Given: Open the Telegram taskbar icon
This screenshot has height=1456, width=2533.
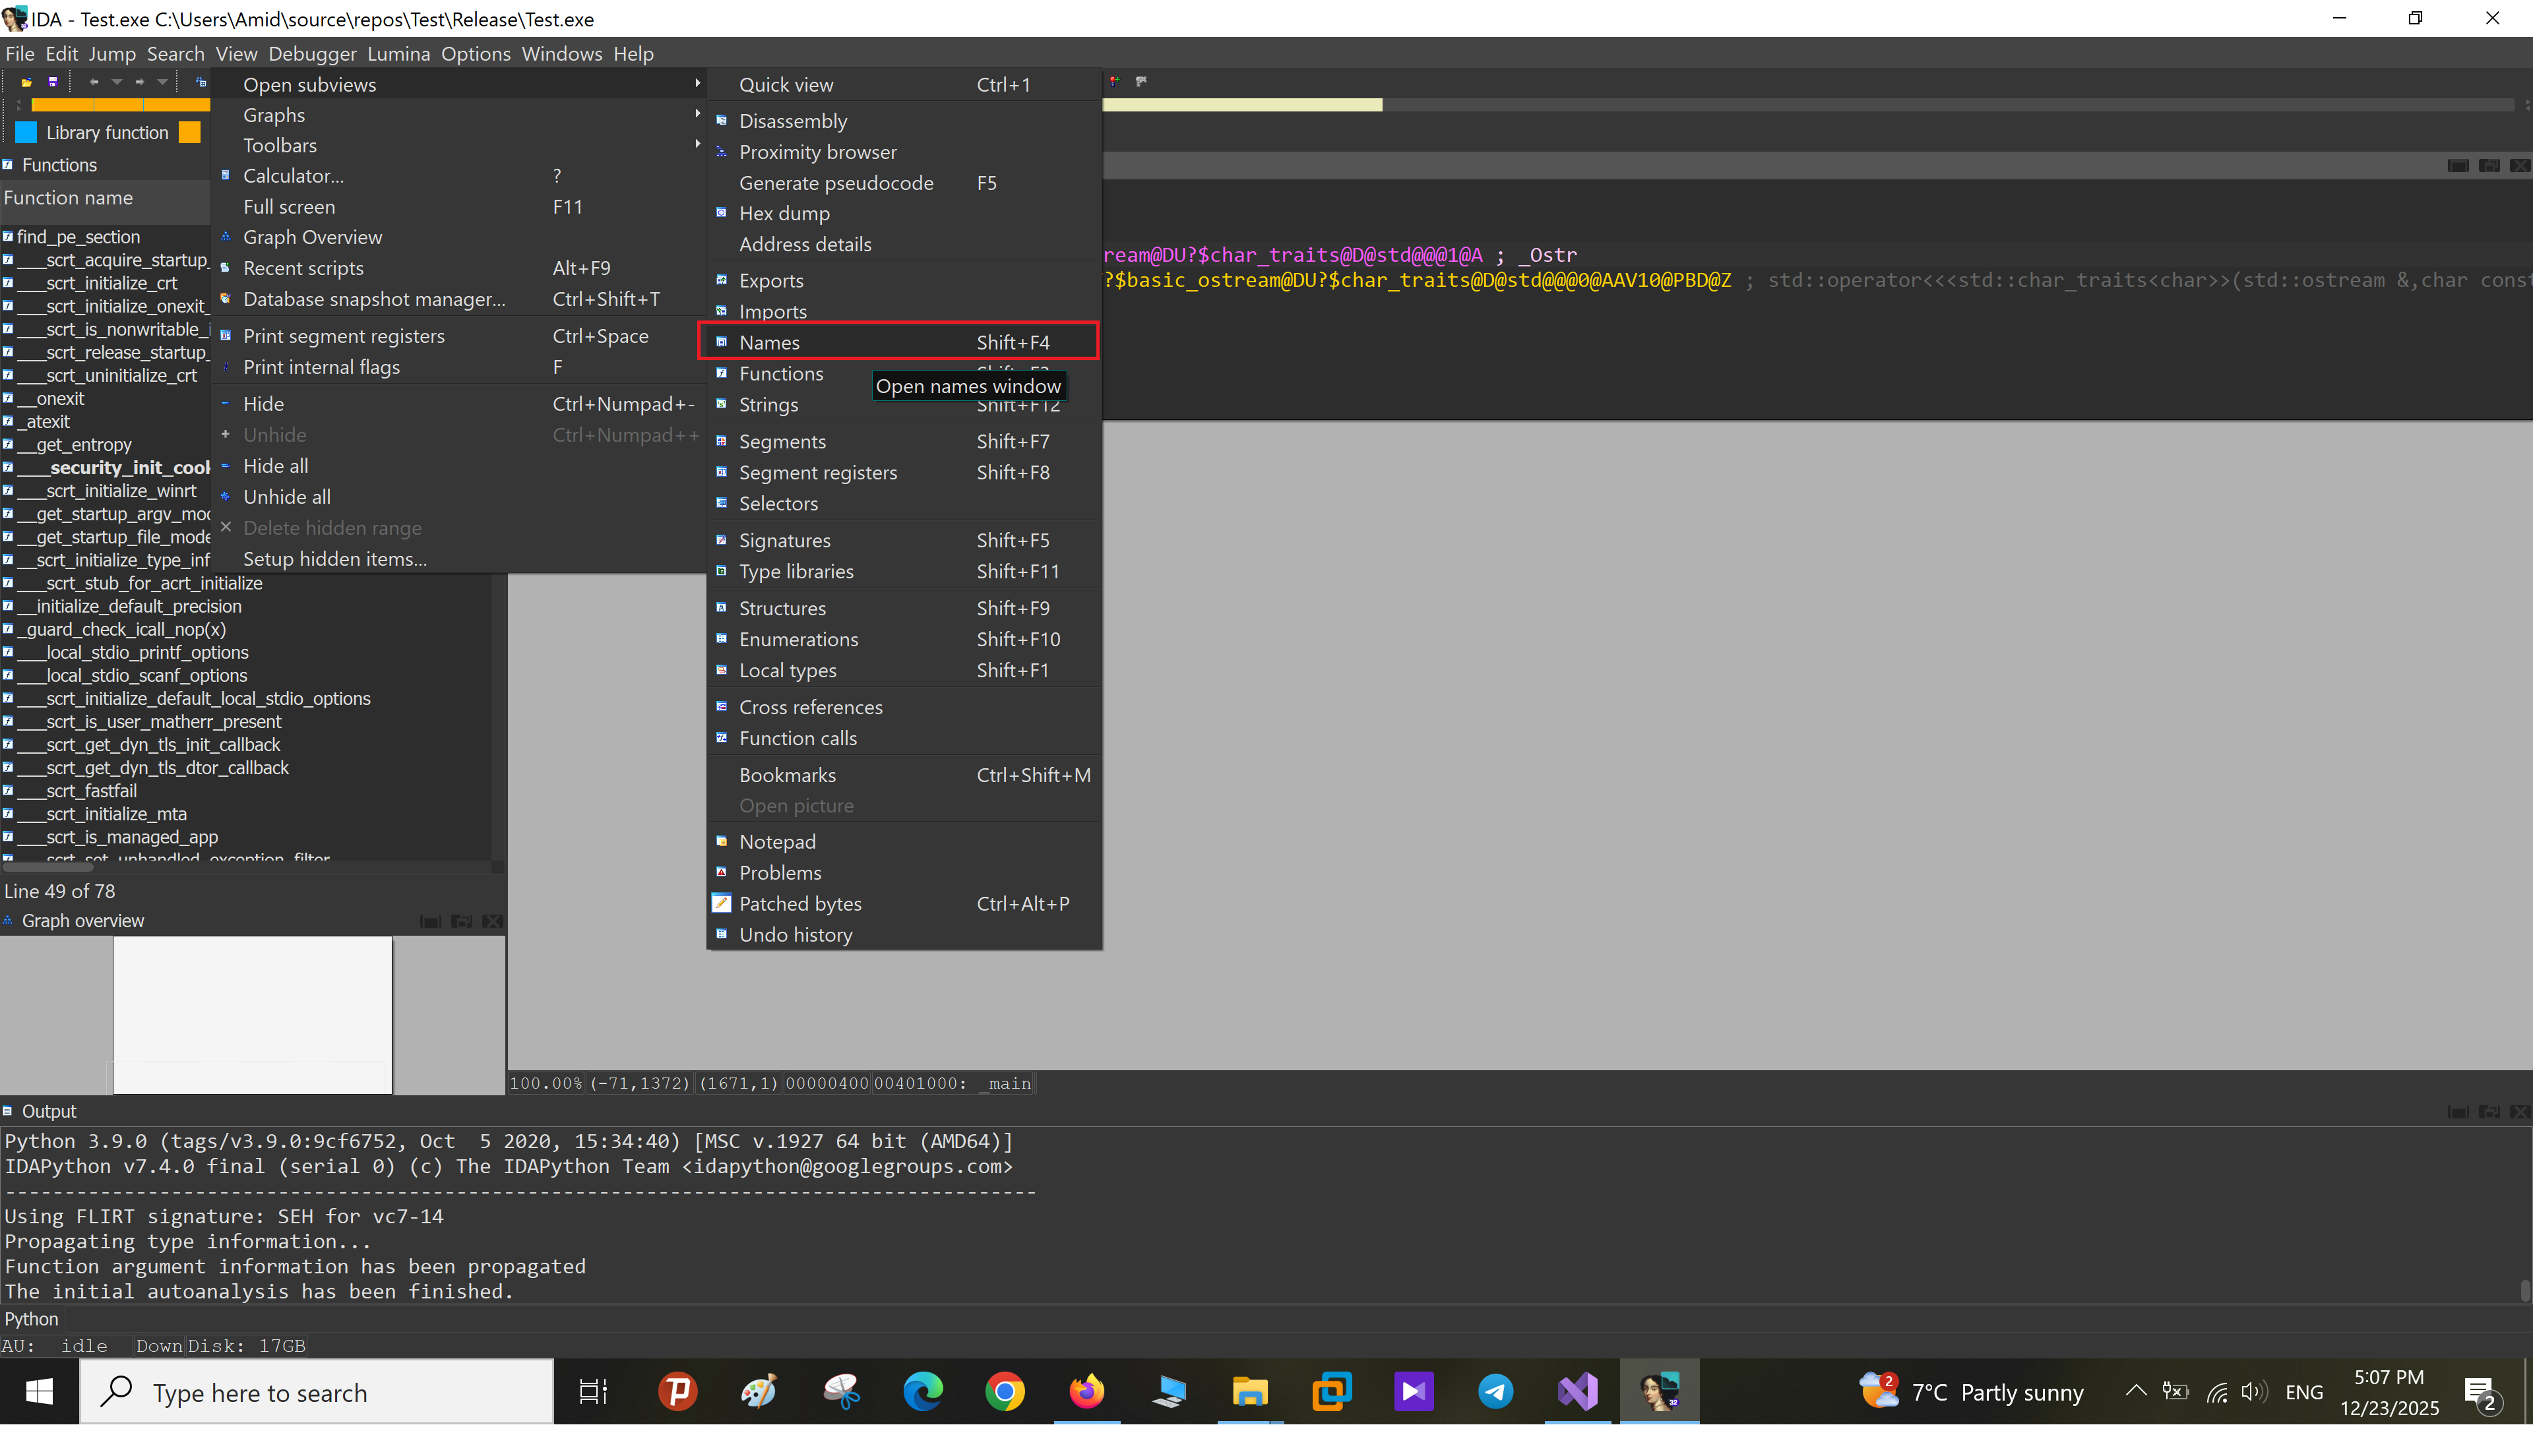Looking at the screenshot, I should pyautogui.click(x=1495, y=1391).
